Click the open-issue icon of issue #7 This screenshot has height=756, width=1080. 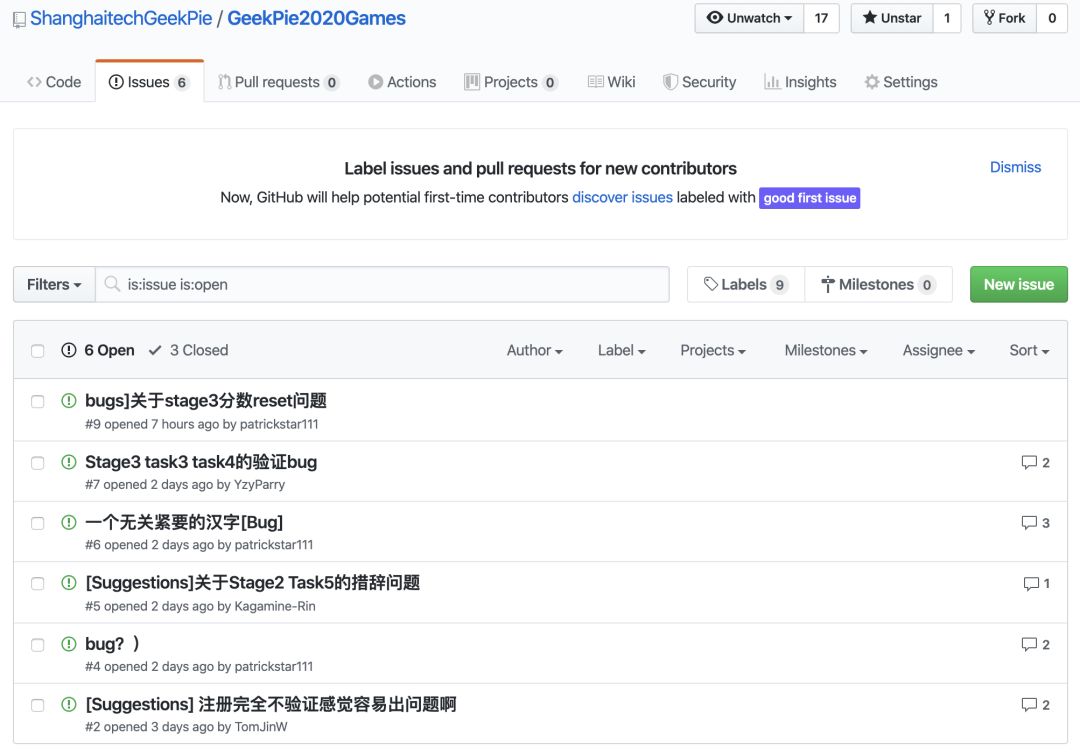tap(69, 462)
